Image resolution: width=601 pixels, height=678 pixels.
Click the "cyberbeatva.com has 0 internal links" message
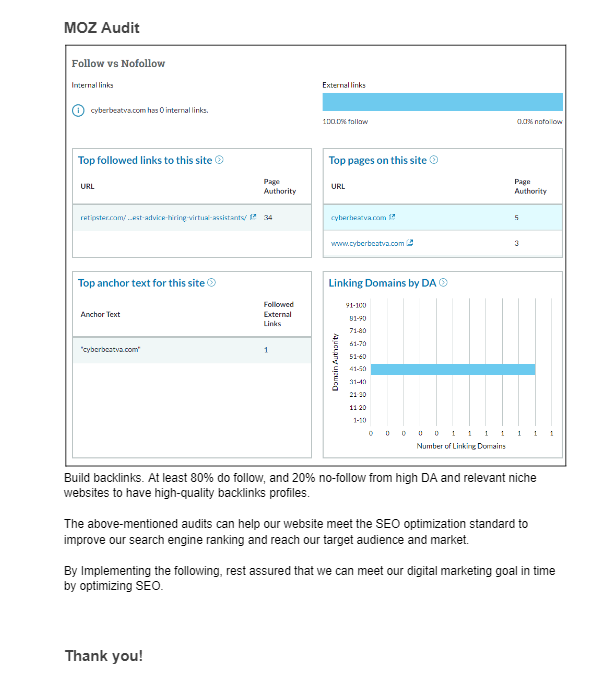coord(149,111)
